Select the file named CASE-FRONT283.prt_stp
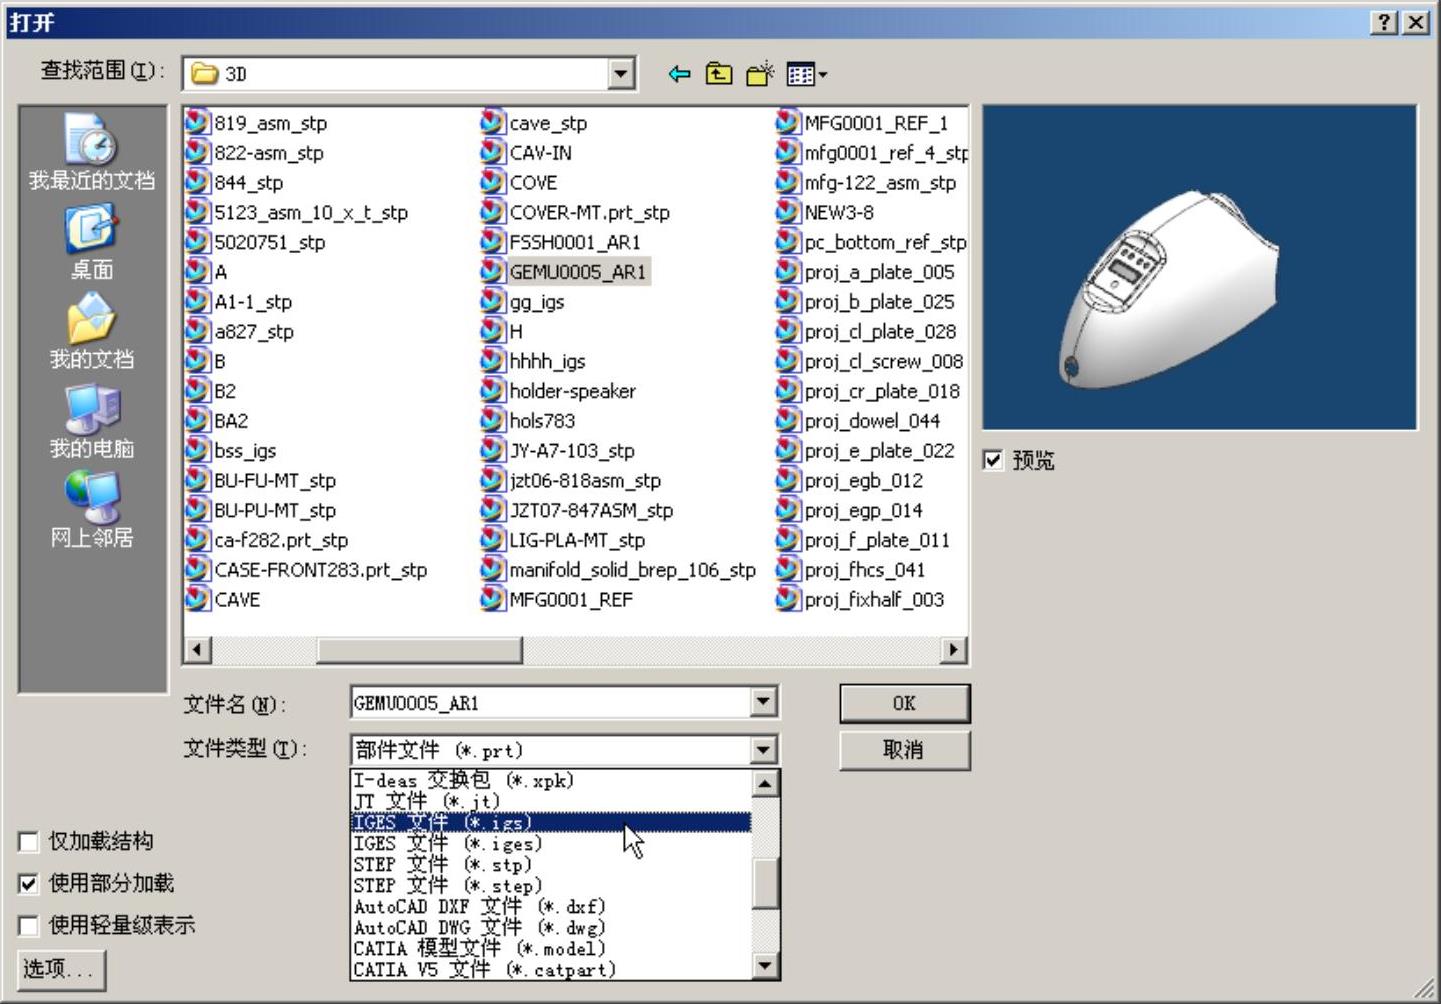Image resolution: width=1441 pixels, height=1004 pixels. pos(320,570)
